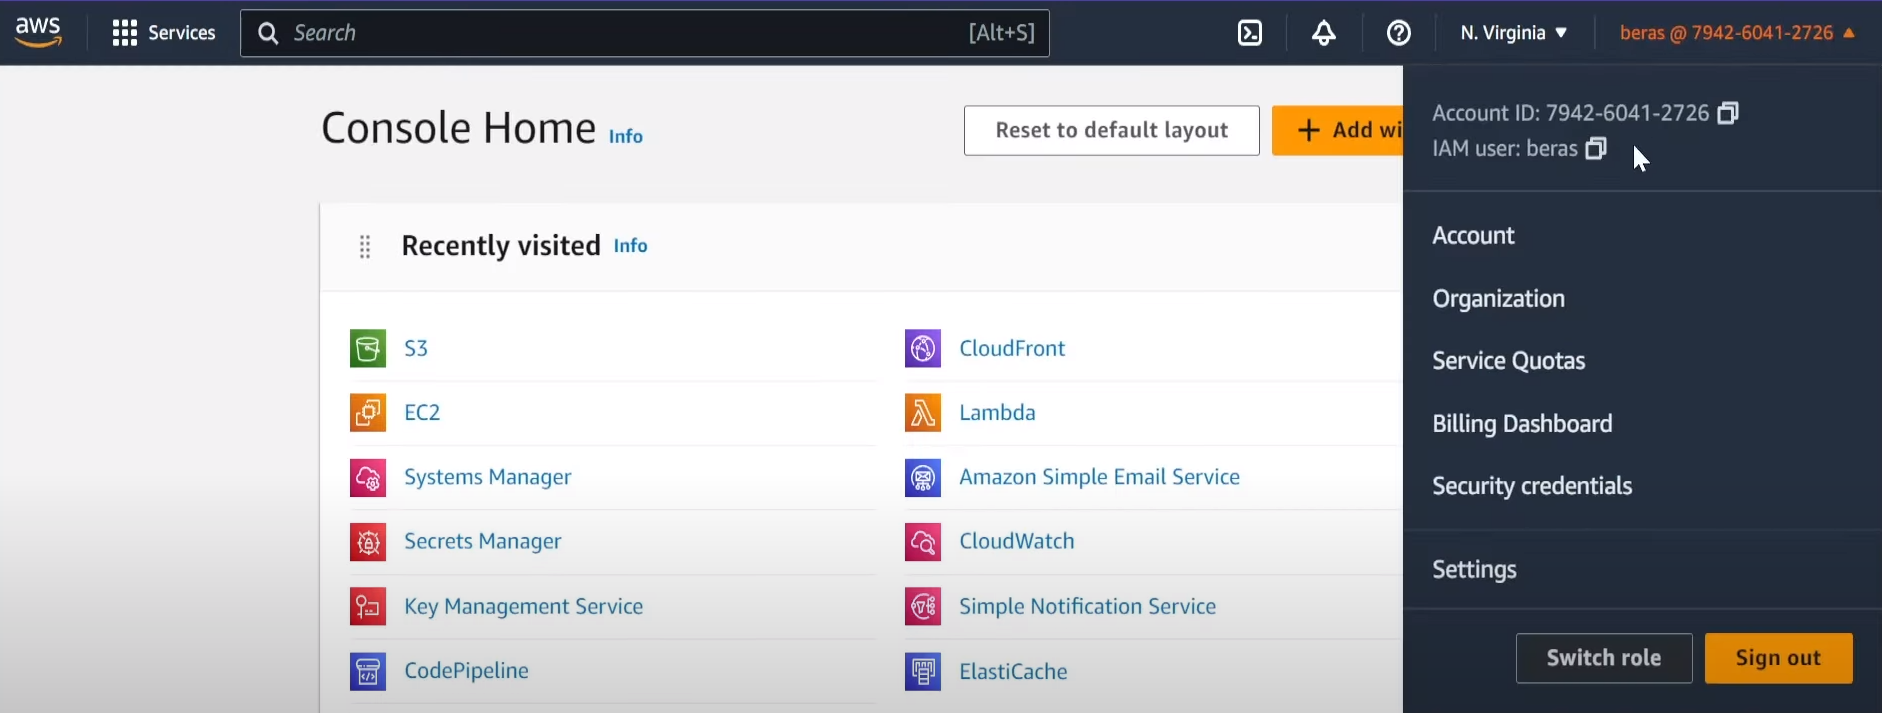Viewport: 1882px width, 713px height.
Task: Open Organization from the user menu
Action: coord(1498,299)
